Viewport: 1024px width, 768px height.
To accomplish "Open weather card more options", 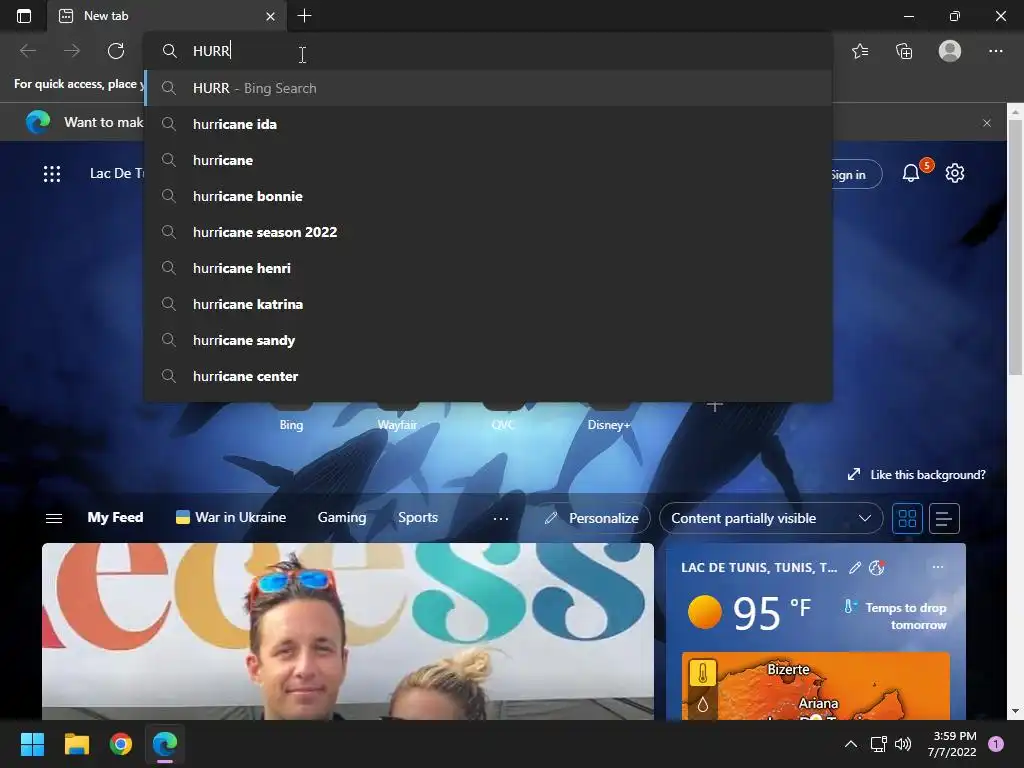I will (x=938, y=567).
